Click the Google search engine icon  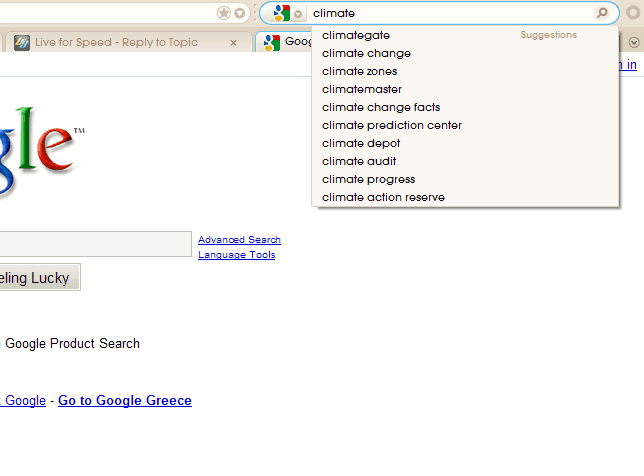(282, 13)
